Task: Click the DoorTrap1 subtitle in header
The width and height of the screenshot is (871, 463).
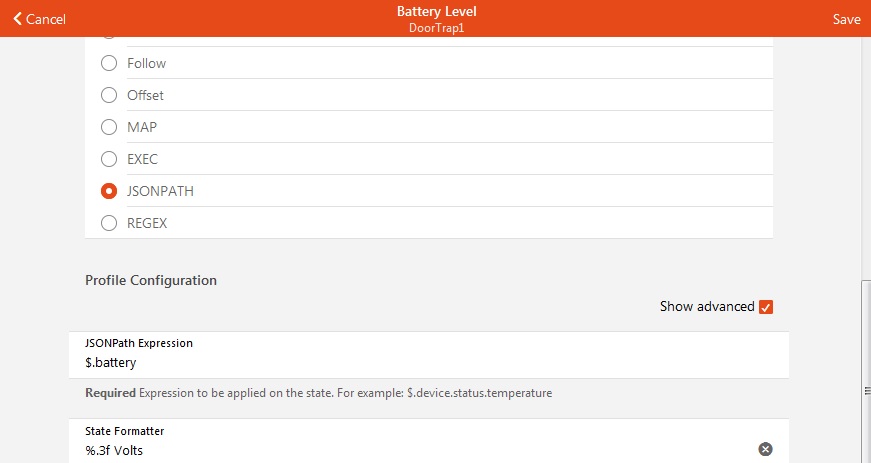Action: (x=436, y=27)
